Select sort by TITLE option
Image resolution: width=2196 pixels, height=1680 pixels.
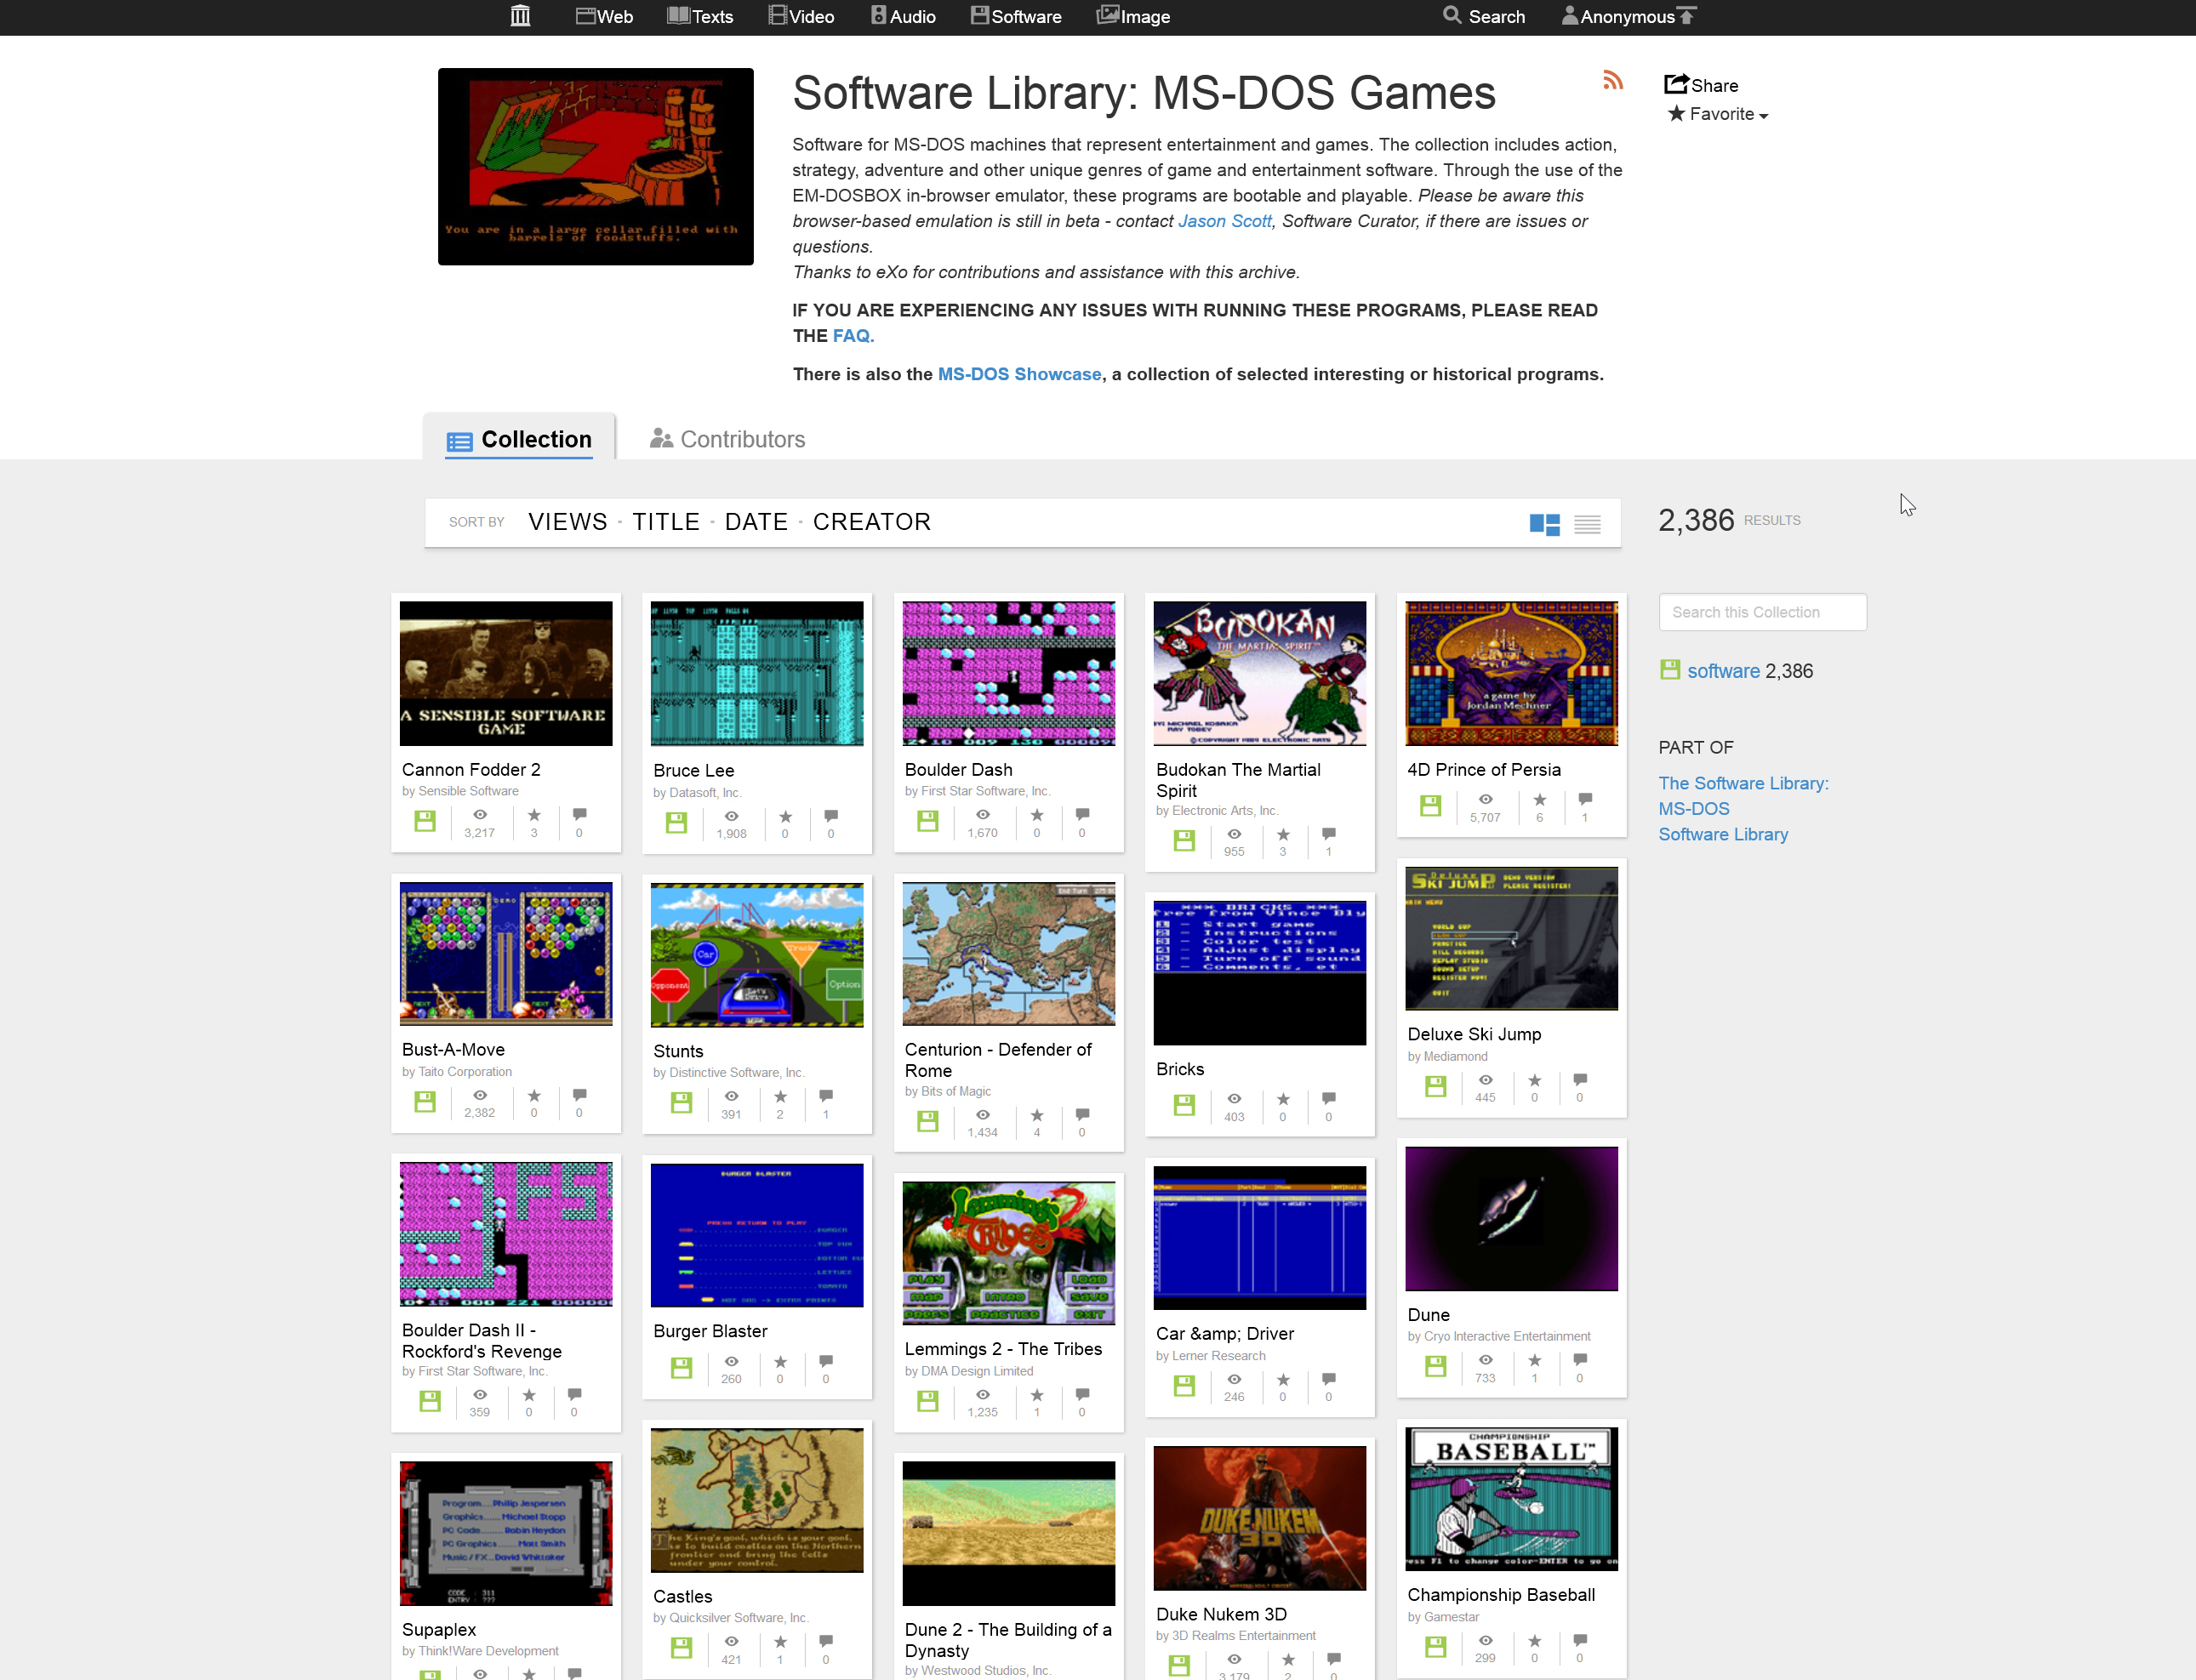pos(665,522)
